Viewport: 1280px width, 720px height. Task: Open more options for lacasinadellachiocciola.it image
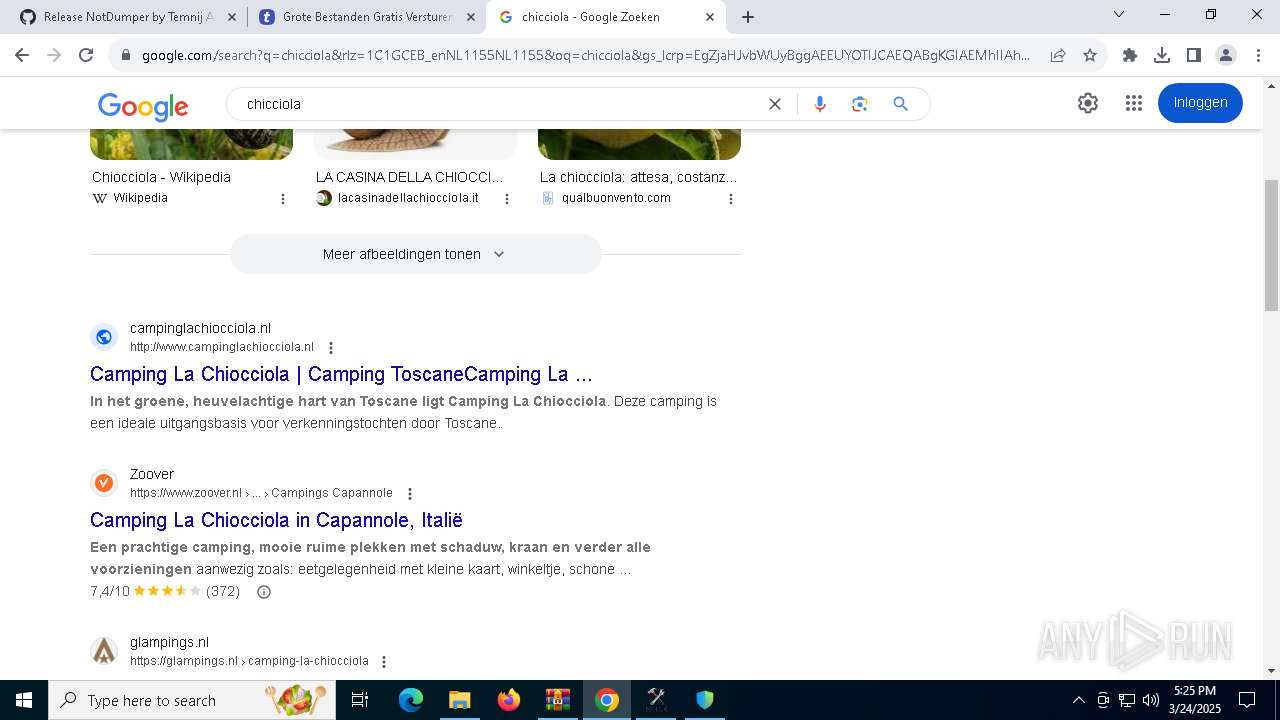(x=507, y=199)
